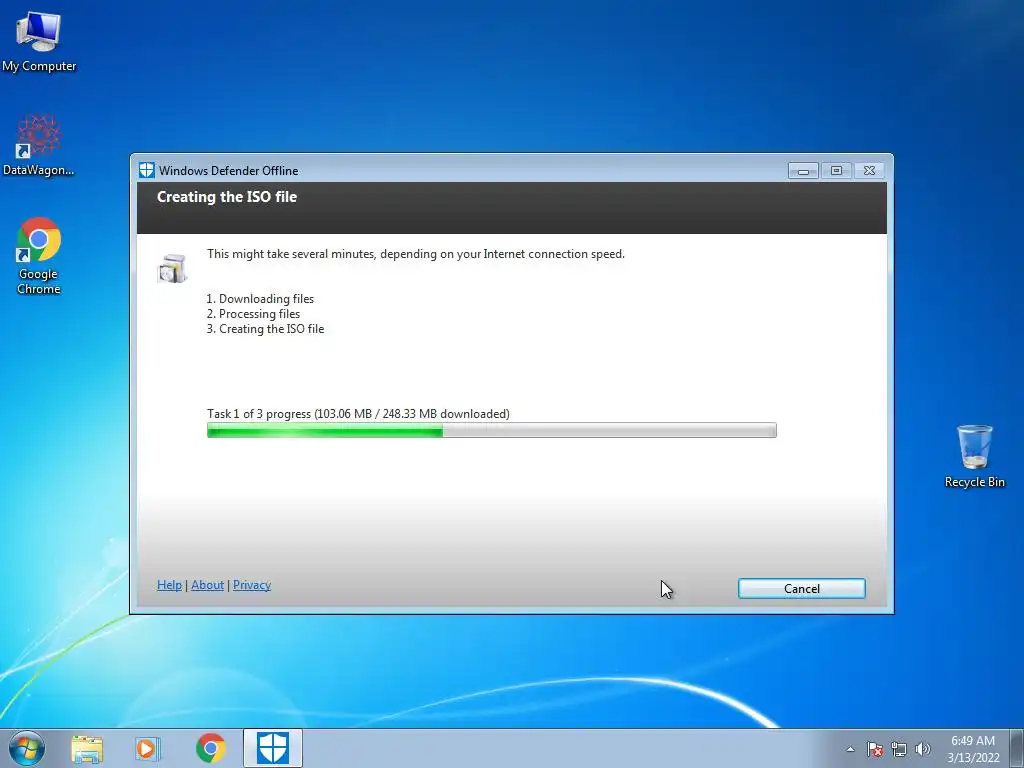Click the ISO disc icon in the dialog
The image size is (1024, 768).
click(x=172, y=268)
